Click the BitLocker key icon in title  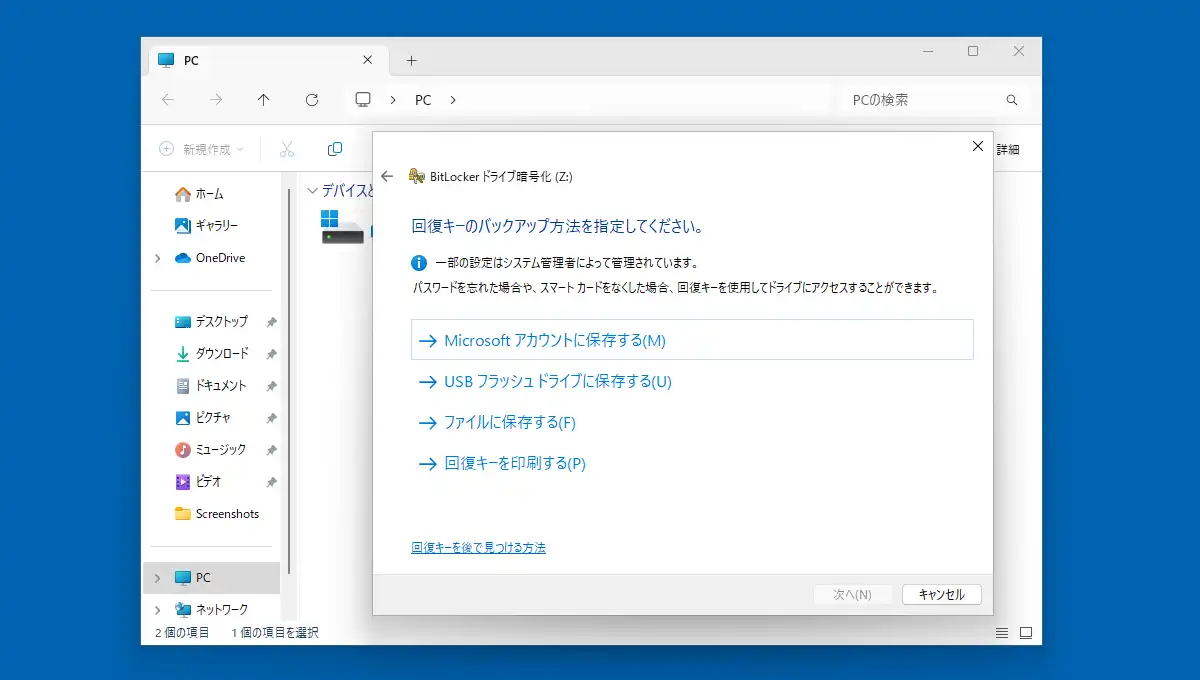[x=416, y=176]
